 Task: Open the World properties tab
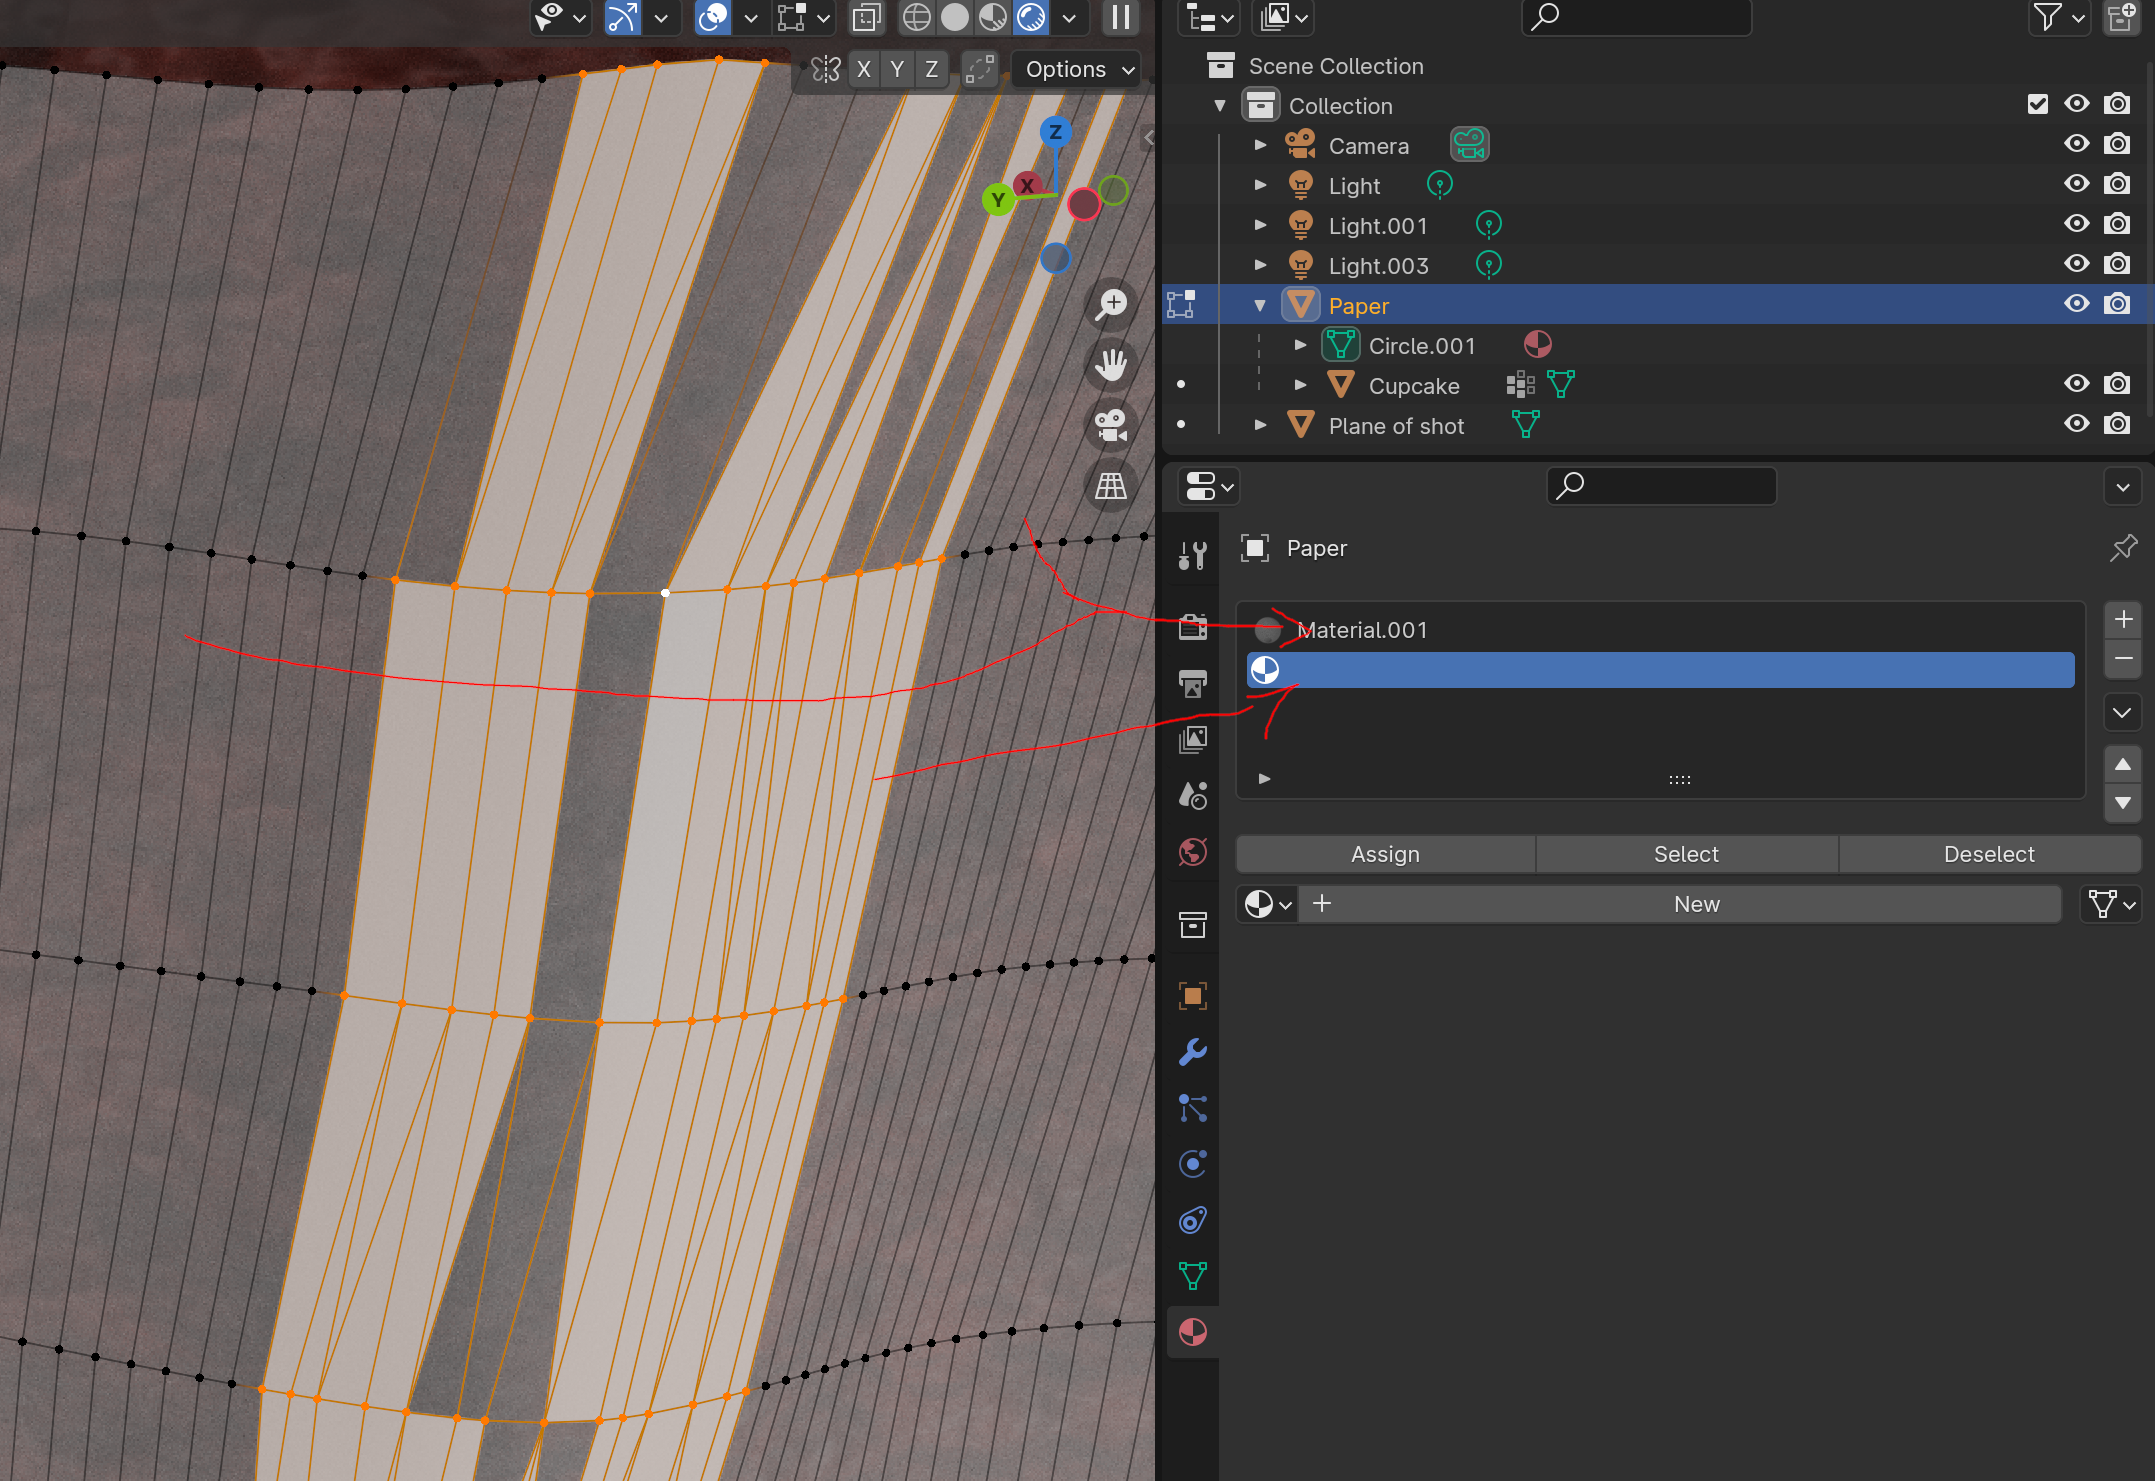point(1193,852)
